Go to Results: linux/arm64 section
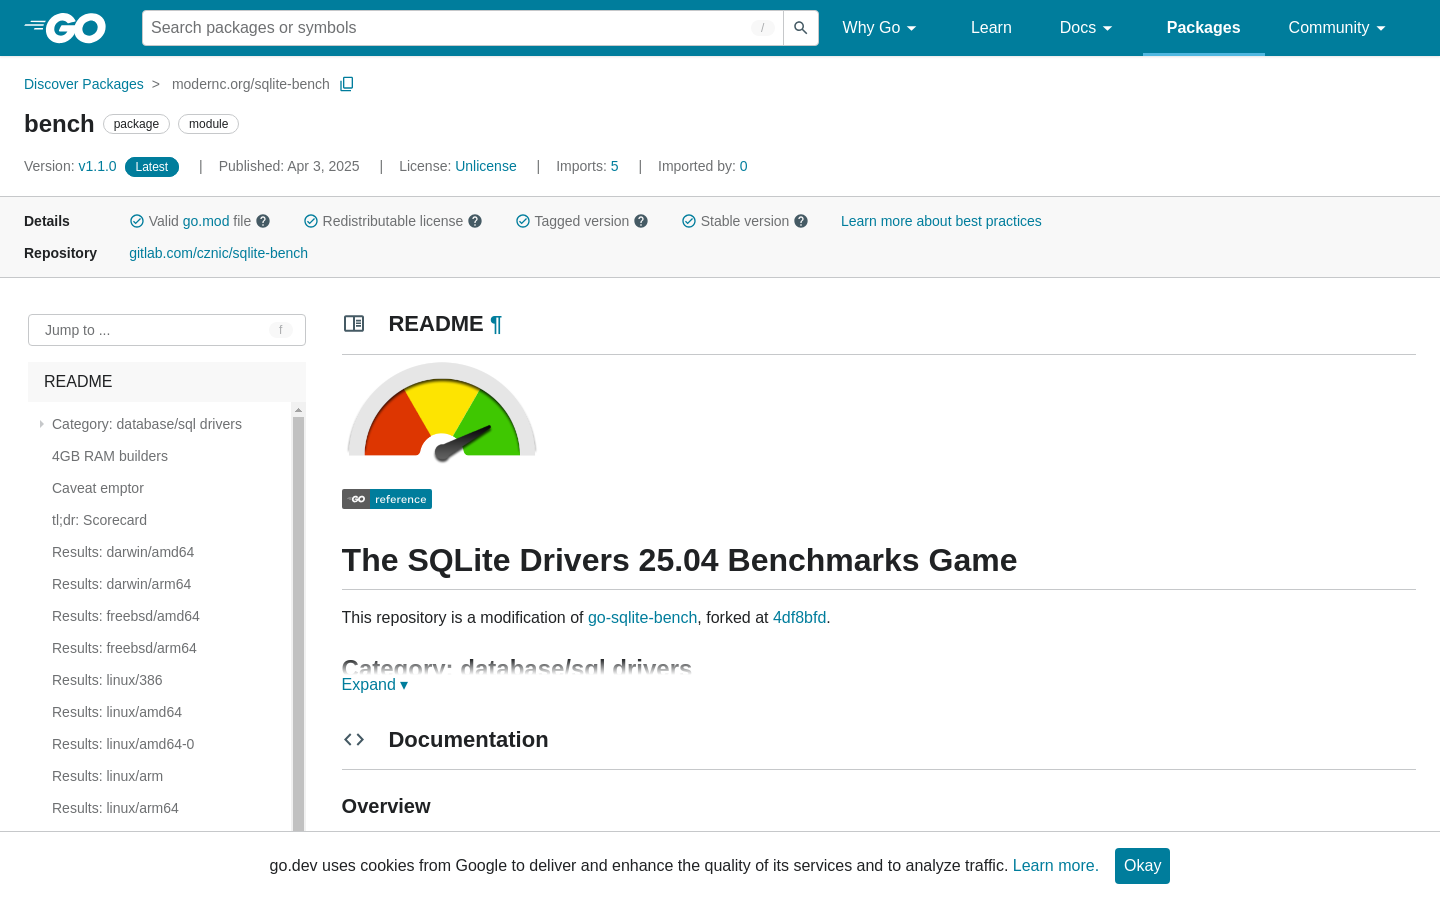Image resolution: width=1440 pixels, height=900 pixels. (x=115, y=808)
